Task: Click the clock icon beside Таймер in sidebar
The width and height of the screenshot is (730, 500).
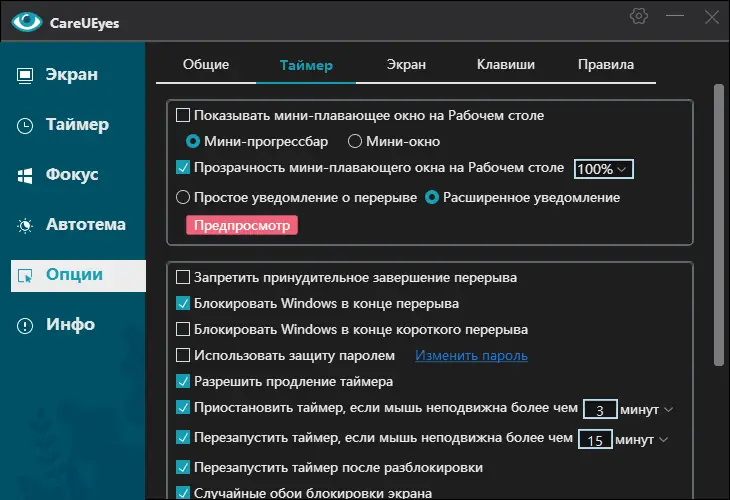Action: (25, 126)
